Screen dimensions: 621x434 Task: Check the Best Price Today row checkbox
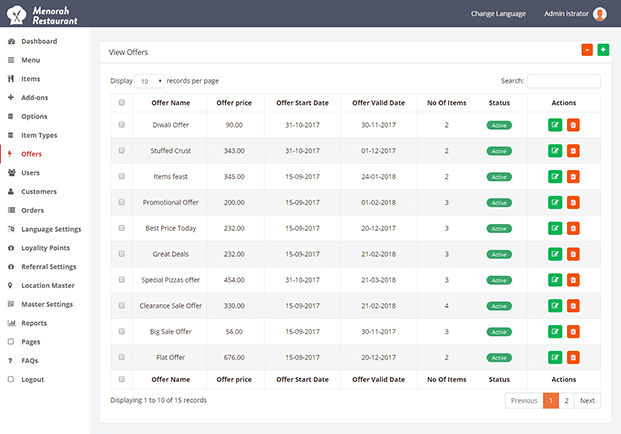[122, 228]
